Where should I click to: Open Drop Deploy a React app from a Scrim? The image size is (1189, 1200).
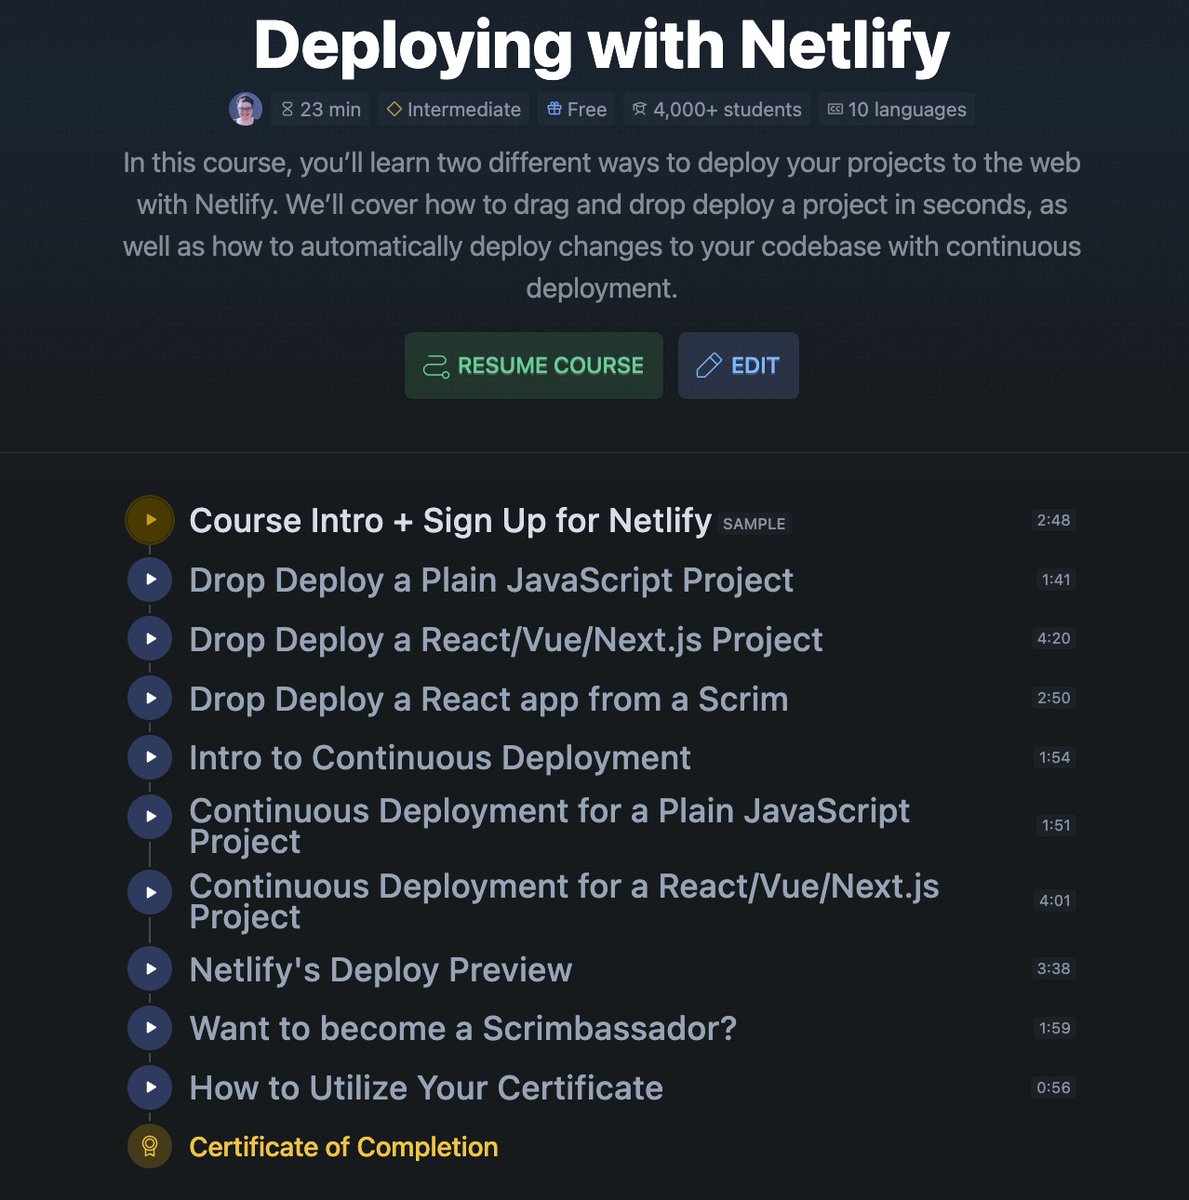click(x=488, y=699)
